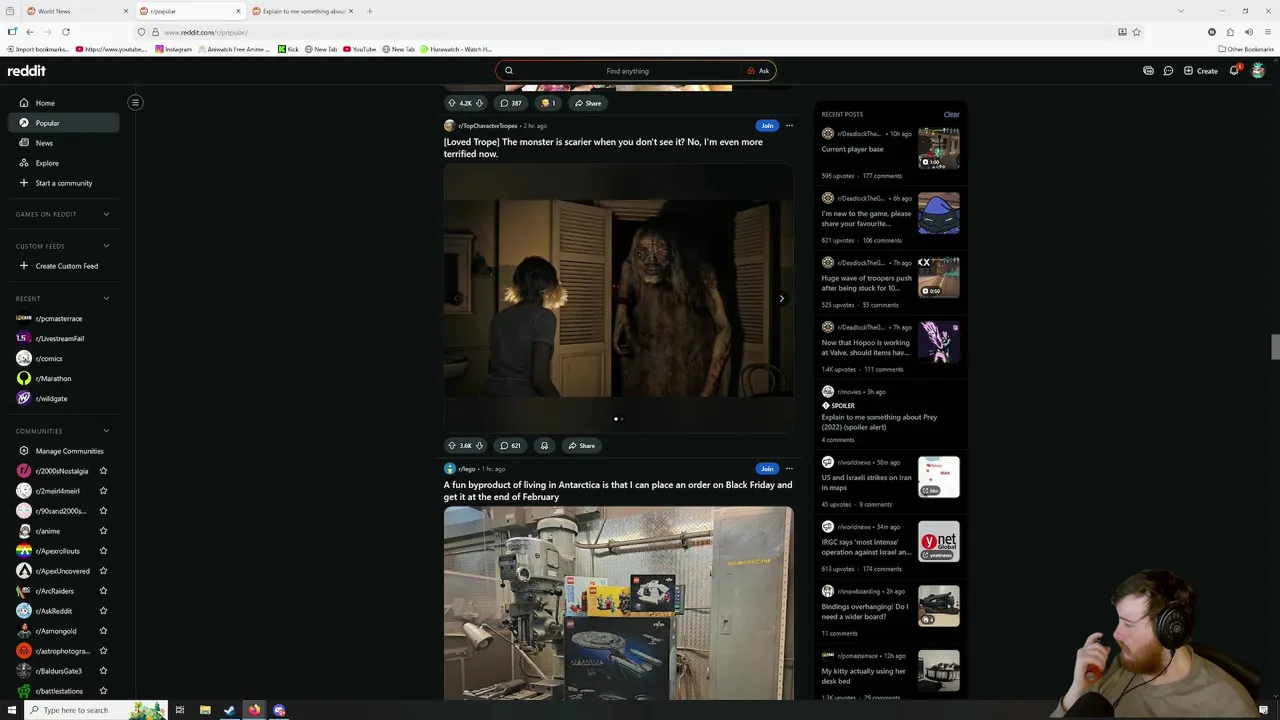Downvote the TopCharacterTropes monster post (3.6K)
This screenshot has width=1280, height=720.
(479, 446)
